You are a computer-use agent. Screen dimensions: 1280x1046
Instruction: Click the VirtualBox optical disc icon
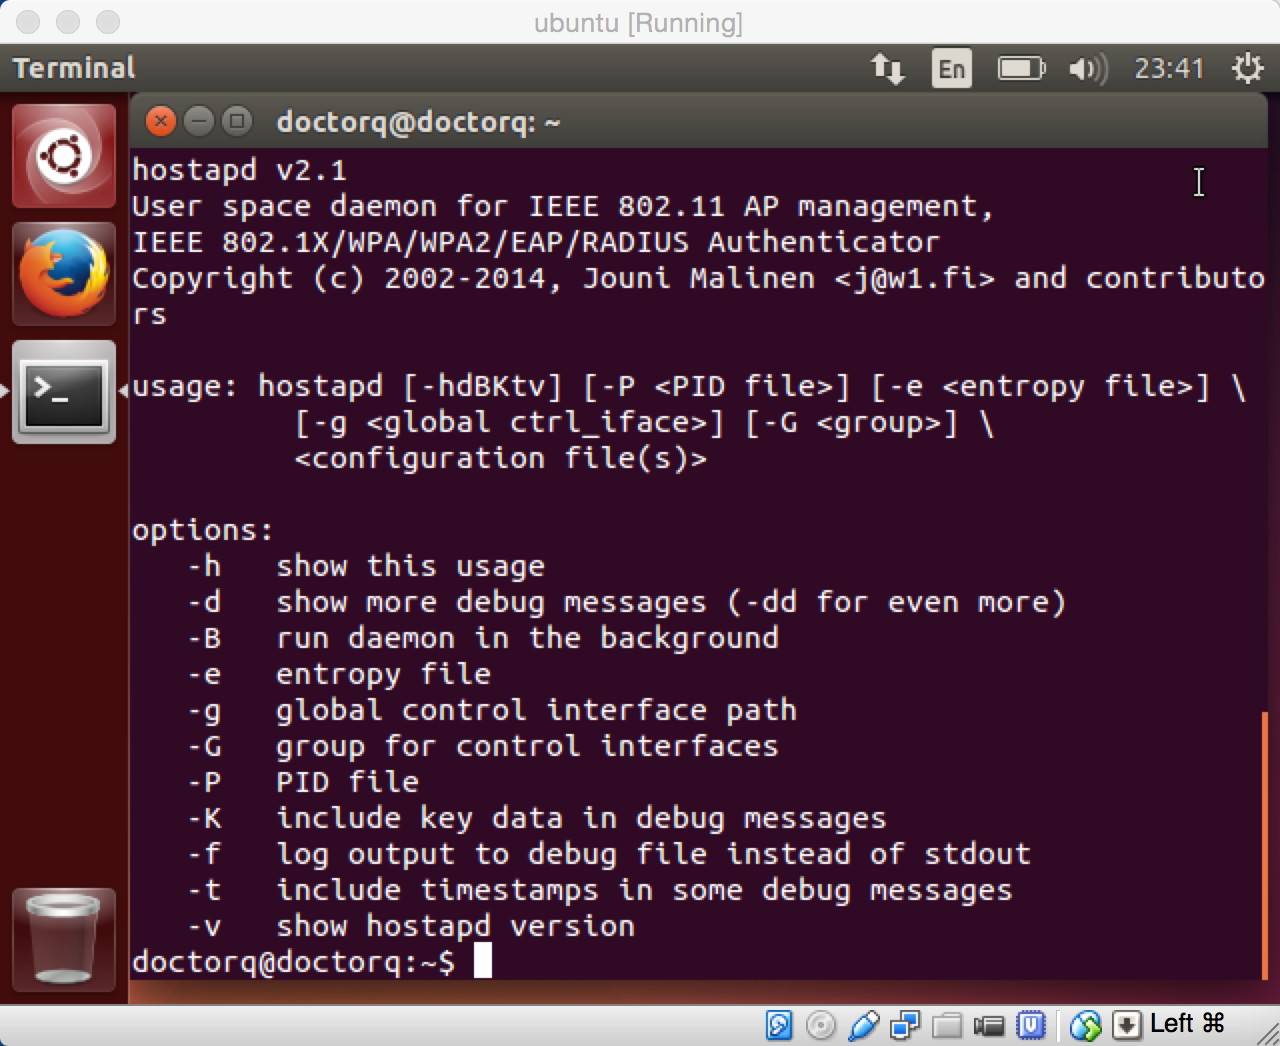tap(820, 1025)
